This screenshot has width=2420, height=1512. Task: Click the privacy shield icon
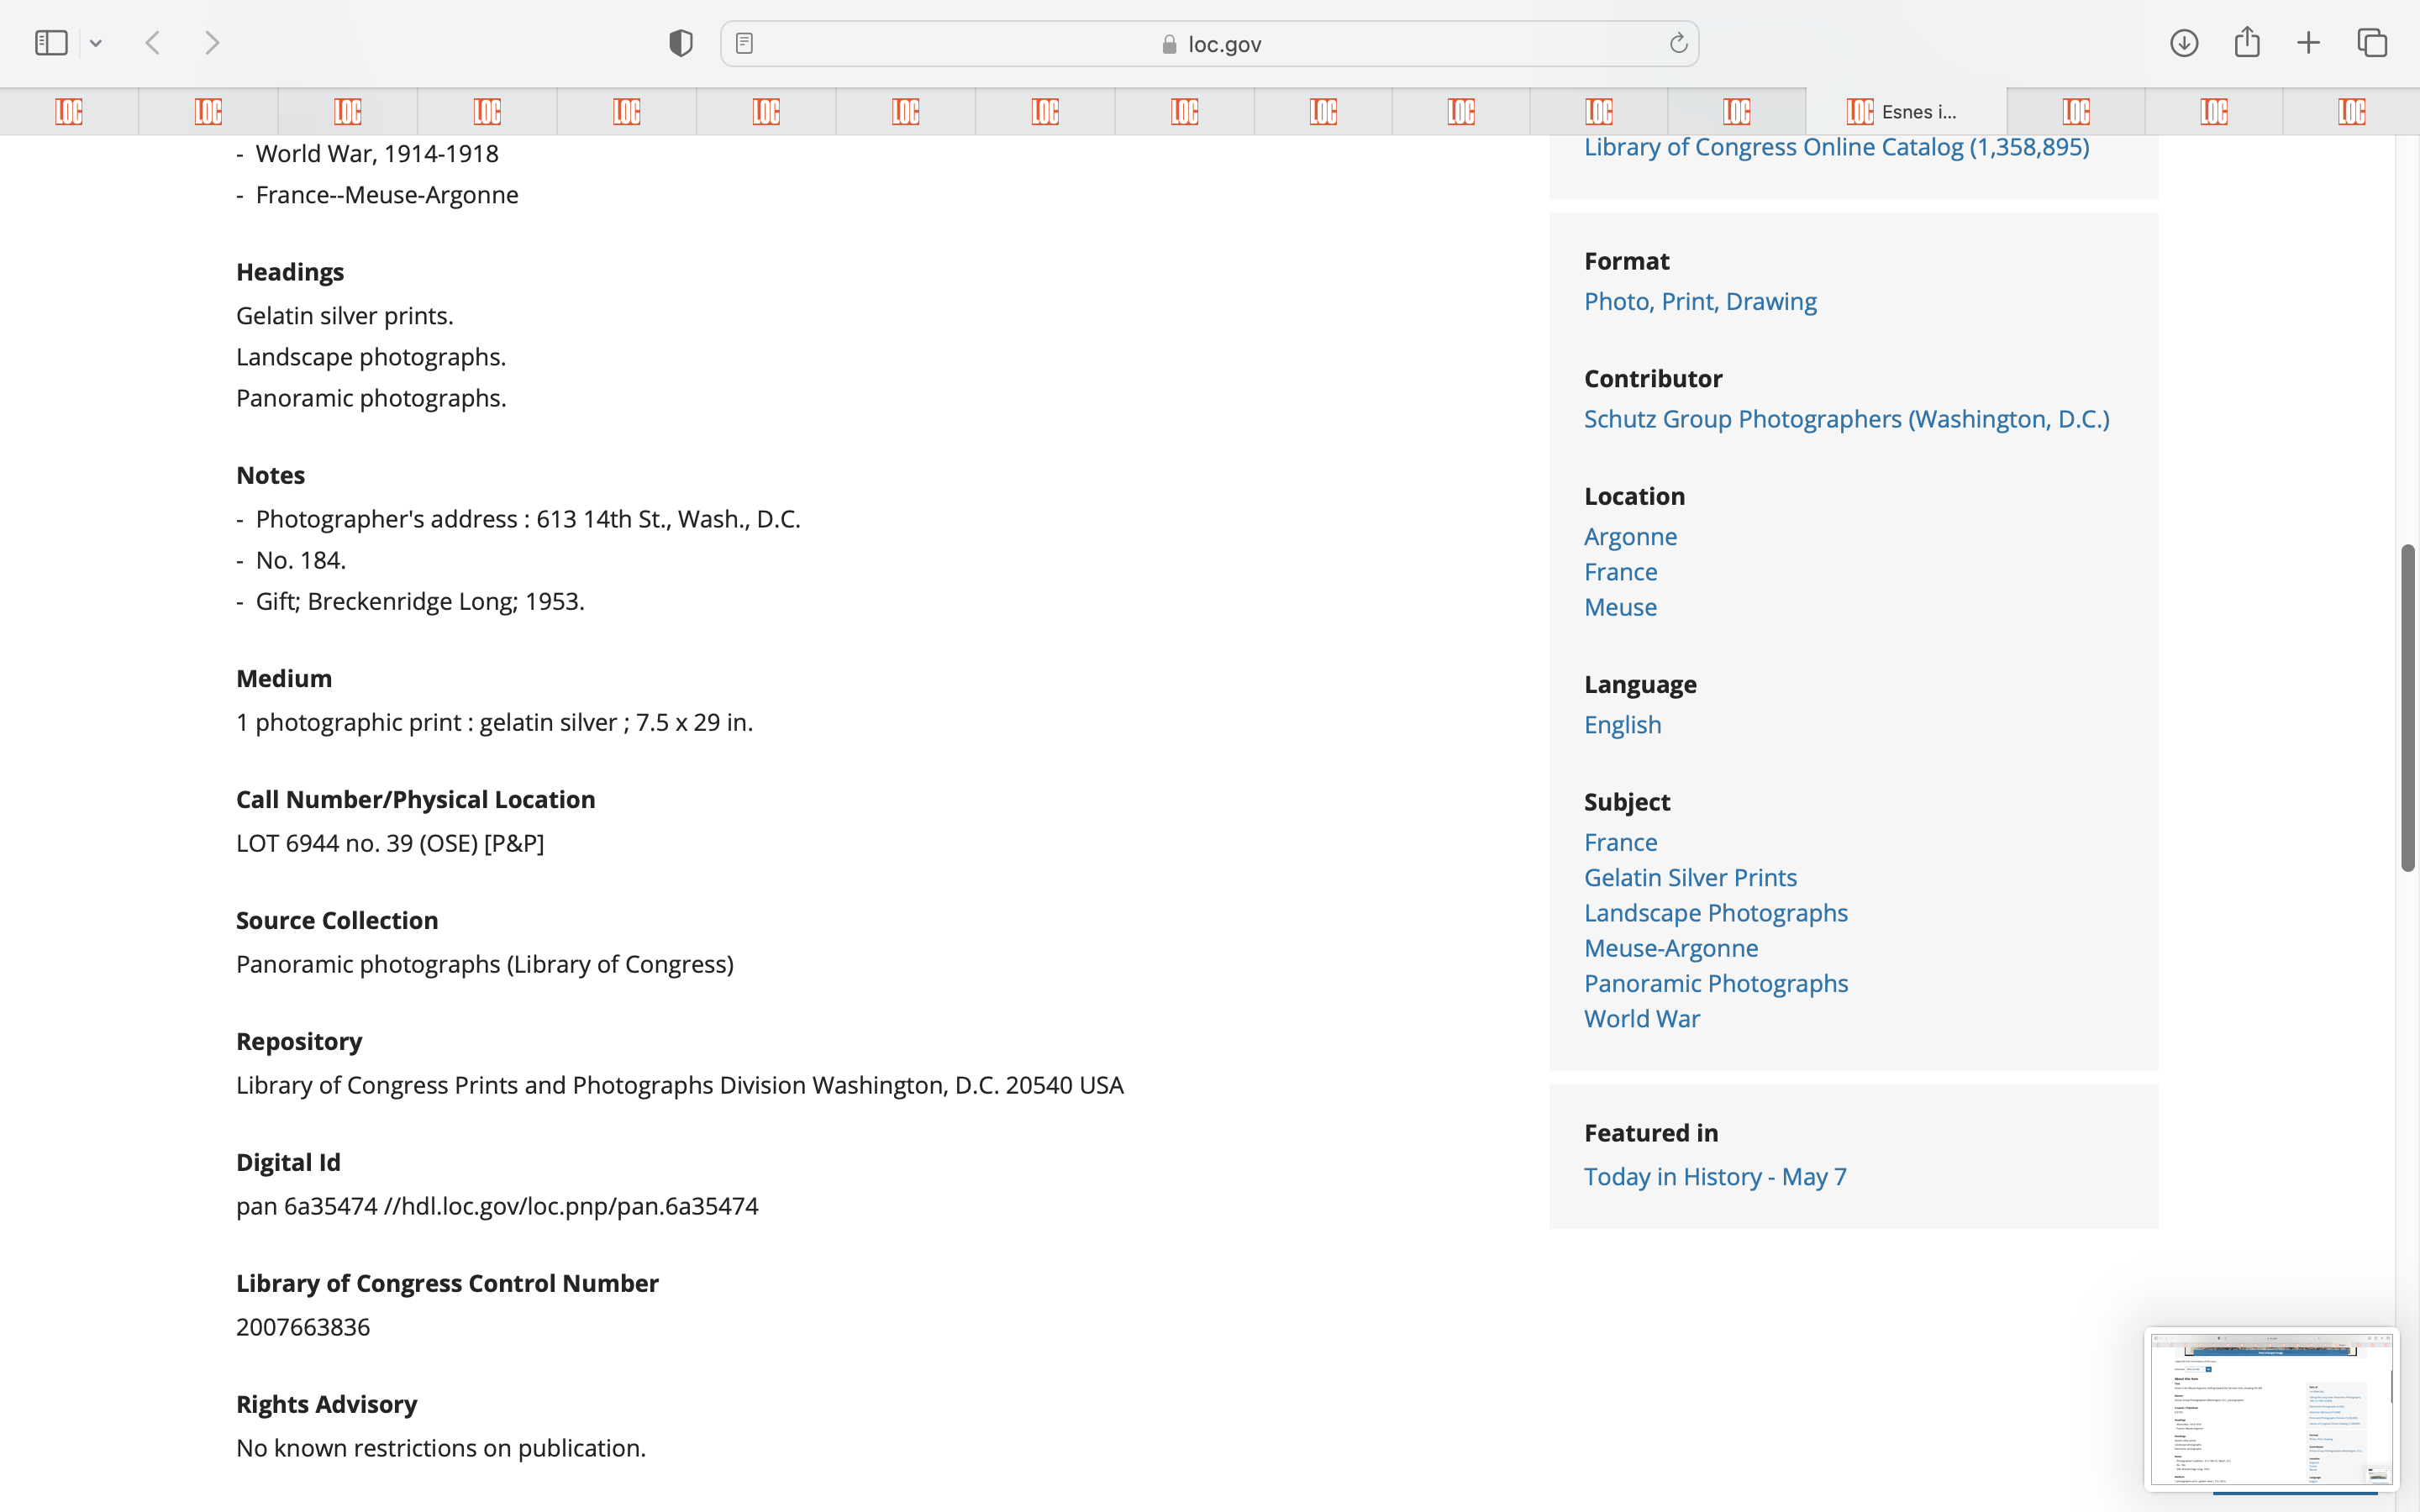(x=680, y=43)
